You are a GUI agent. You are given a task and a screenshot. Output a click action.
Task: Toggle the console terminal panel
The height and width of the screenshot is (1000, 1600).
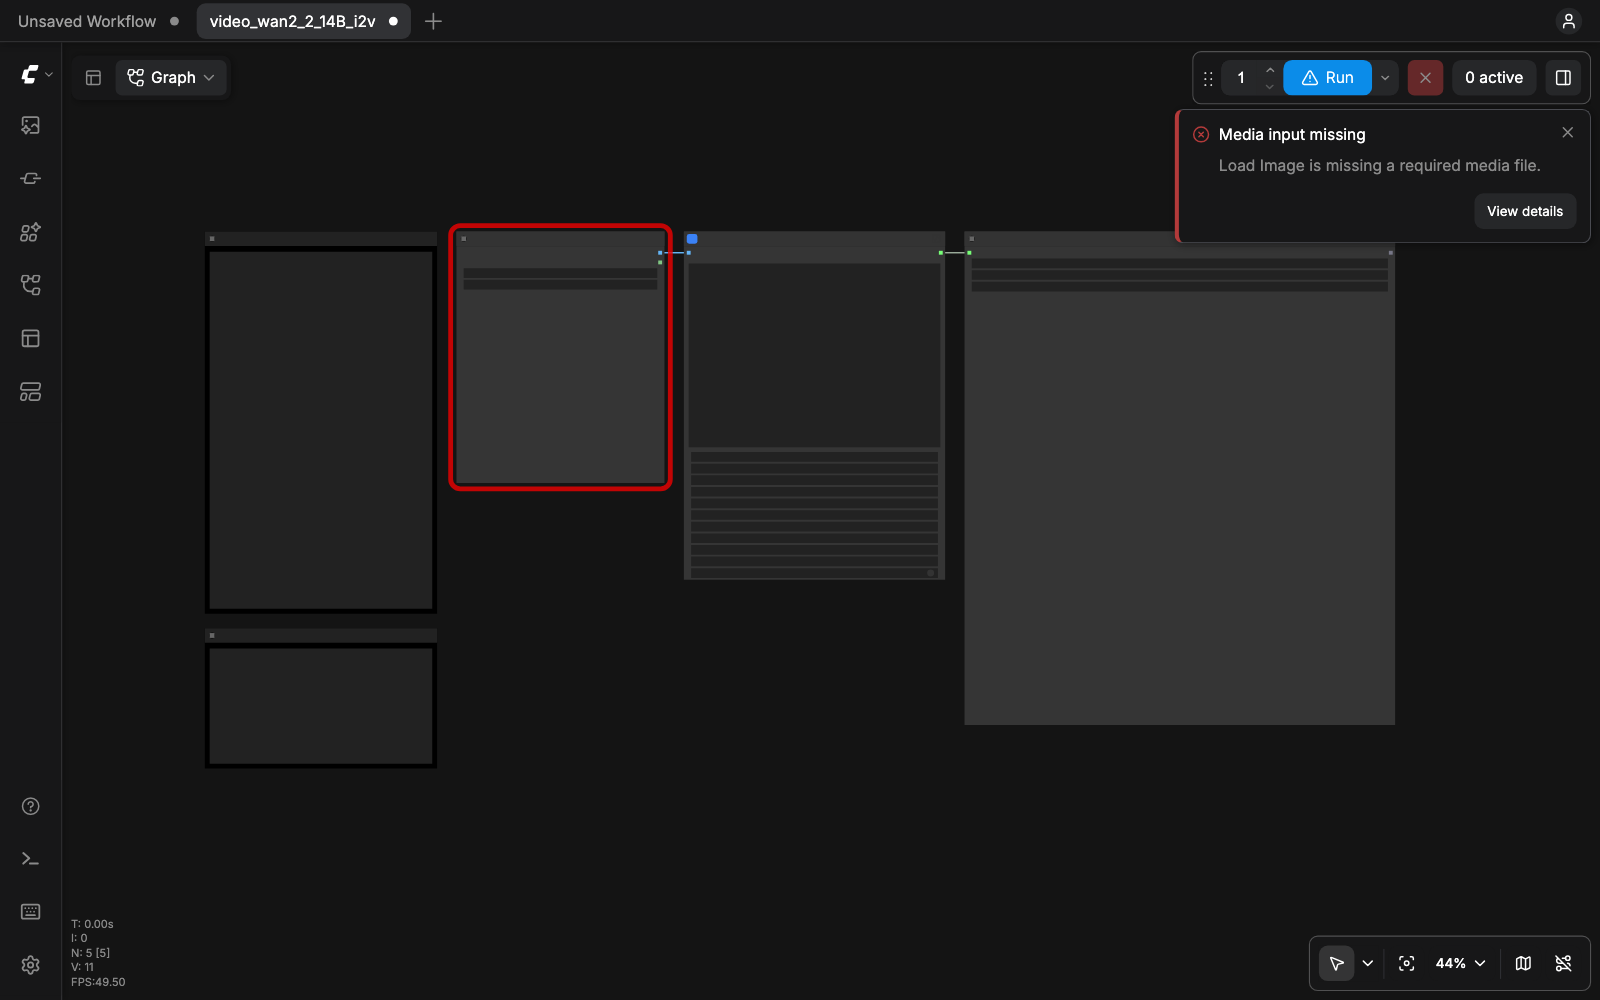[31, 859]
